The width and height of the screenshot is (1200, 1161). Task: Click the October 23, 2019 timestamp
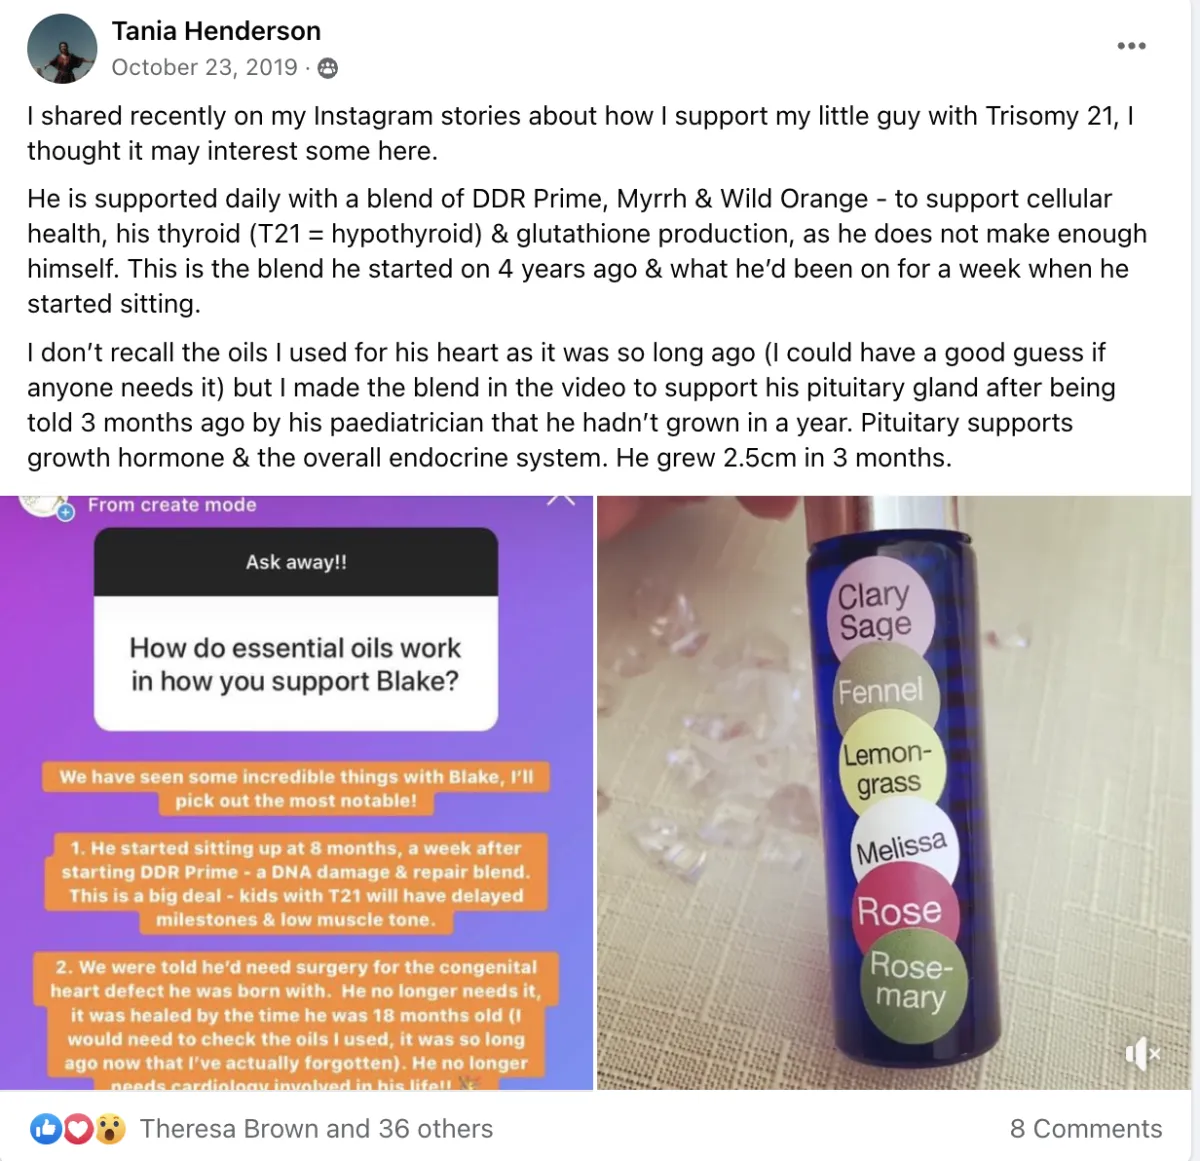tap(205, 67)
